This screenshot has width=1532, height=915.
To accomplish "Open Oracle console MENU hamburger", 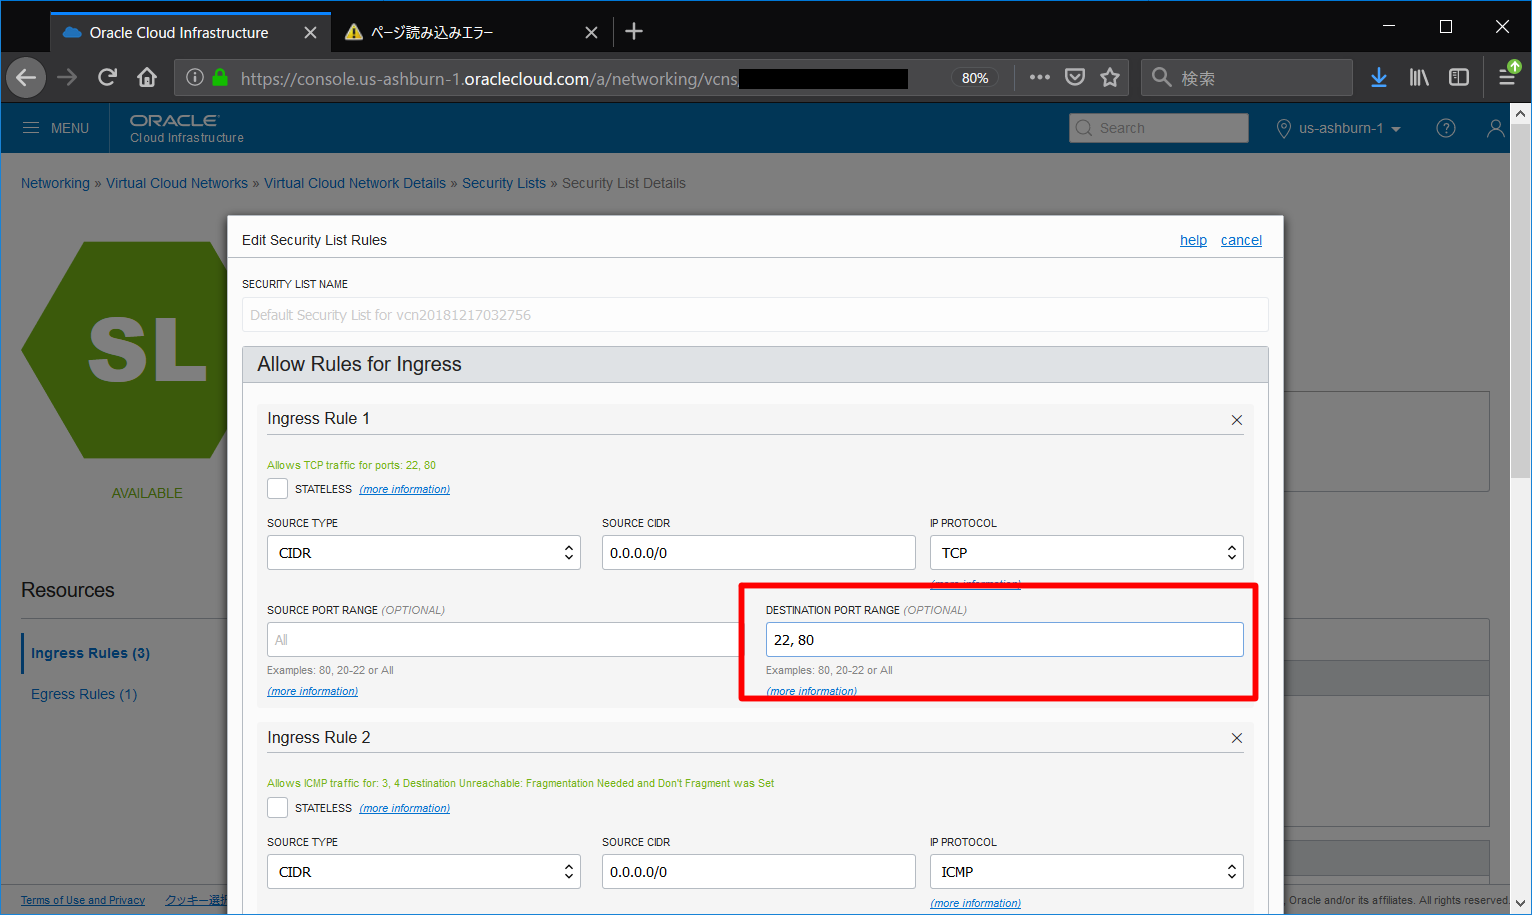I will [56, 128].
